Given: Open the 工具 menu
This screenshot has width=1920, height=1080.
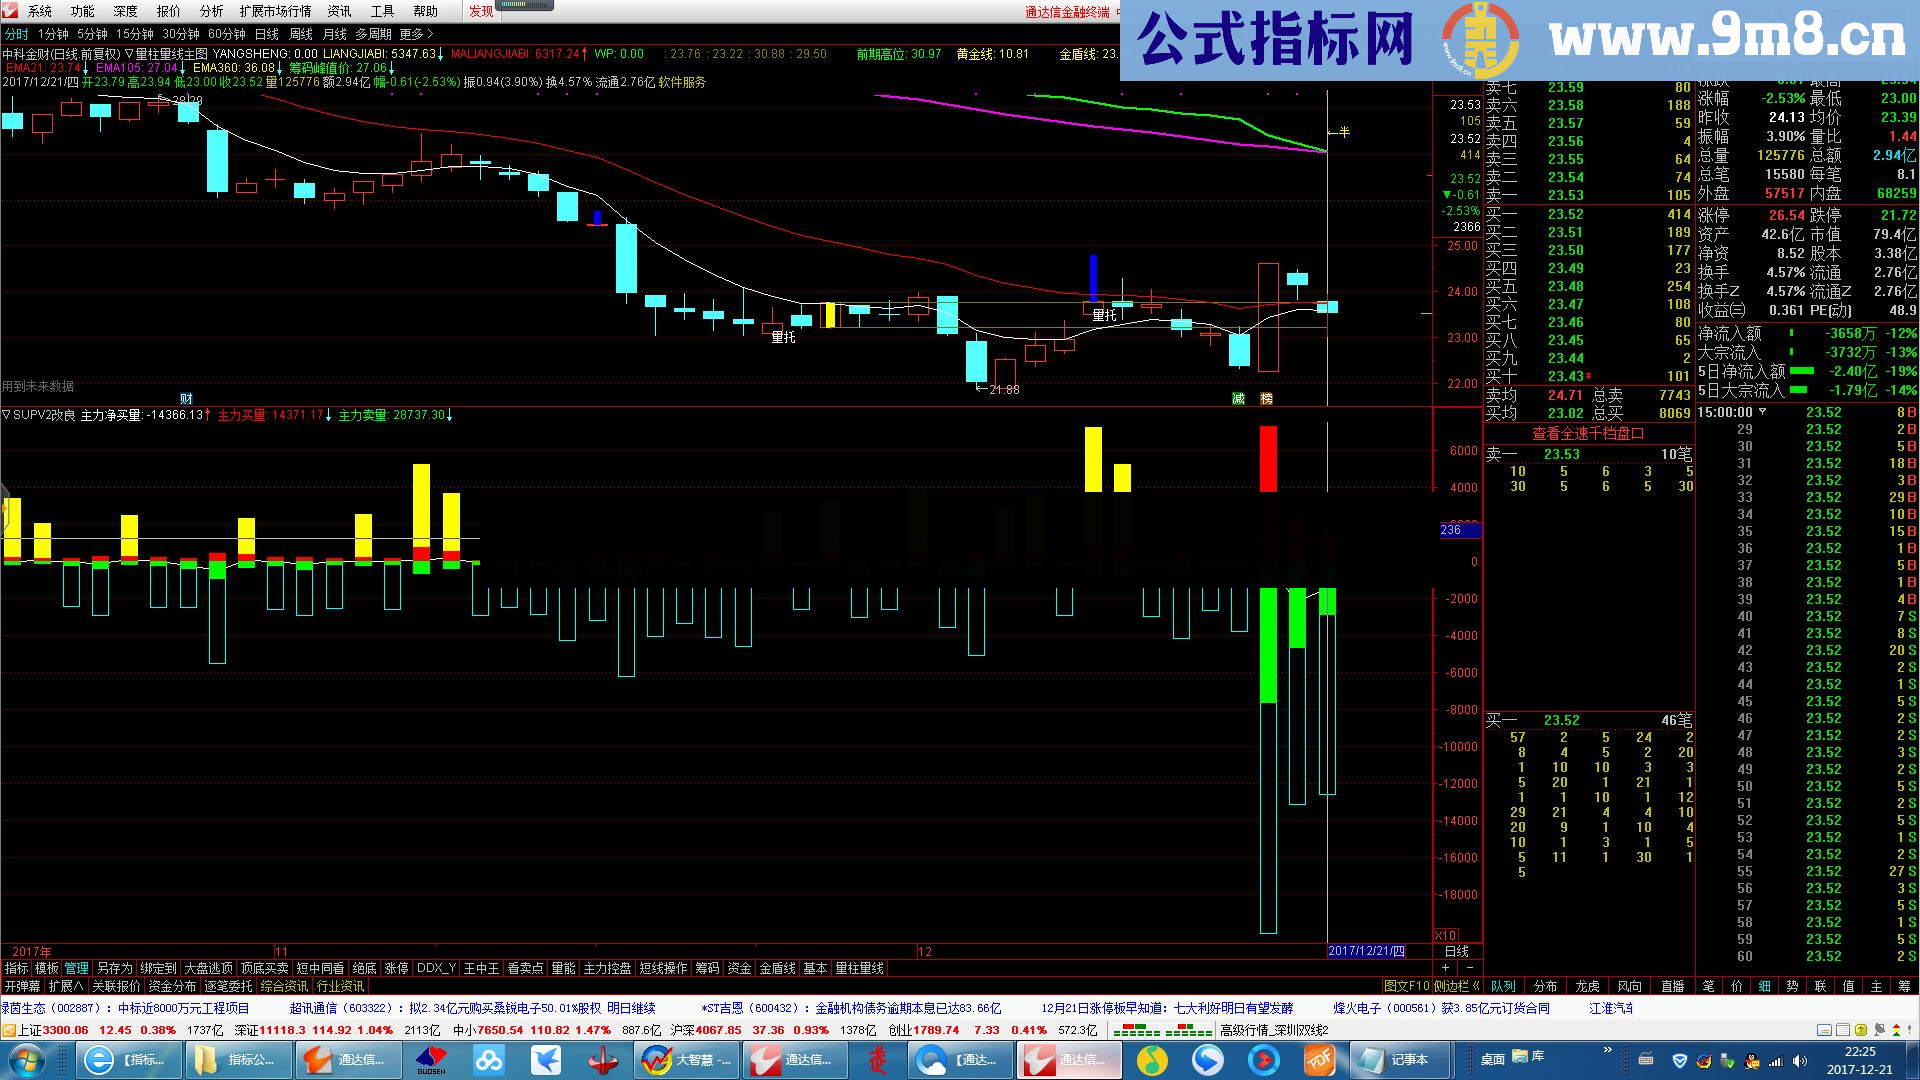Looking at the screenshot, I should (x=378, y=11).
